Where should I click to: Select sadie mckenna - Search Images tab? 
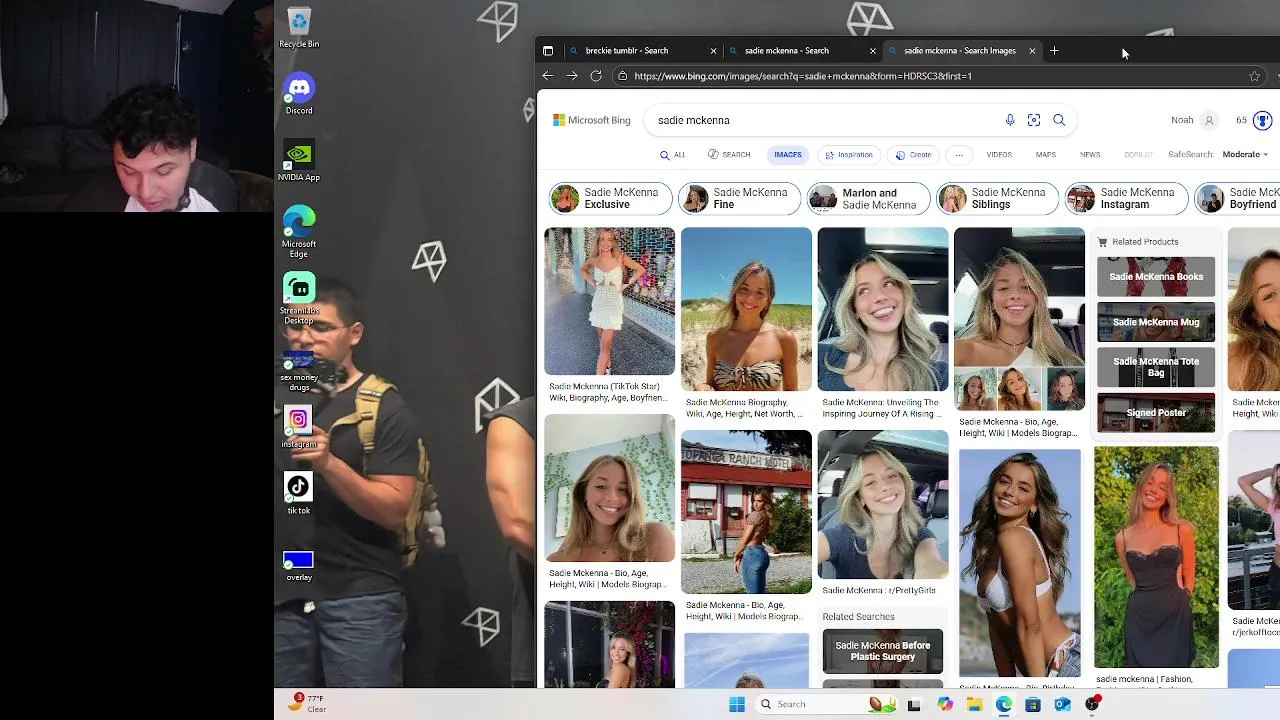(960, 51)
